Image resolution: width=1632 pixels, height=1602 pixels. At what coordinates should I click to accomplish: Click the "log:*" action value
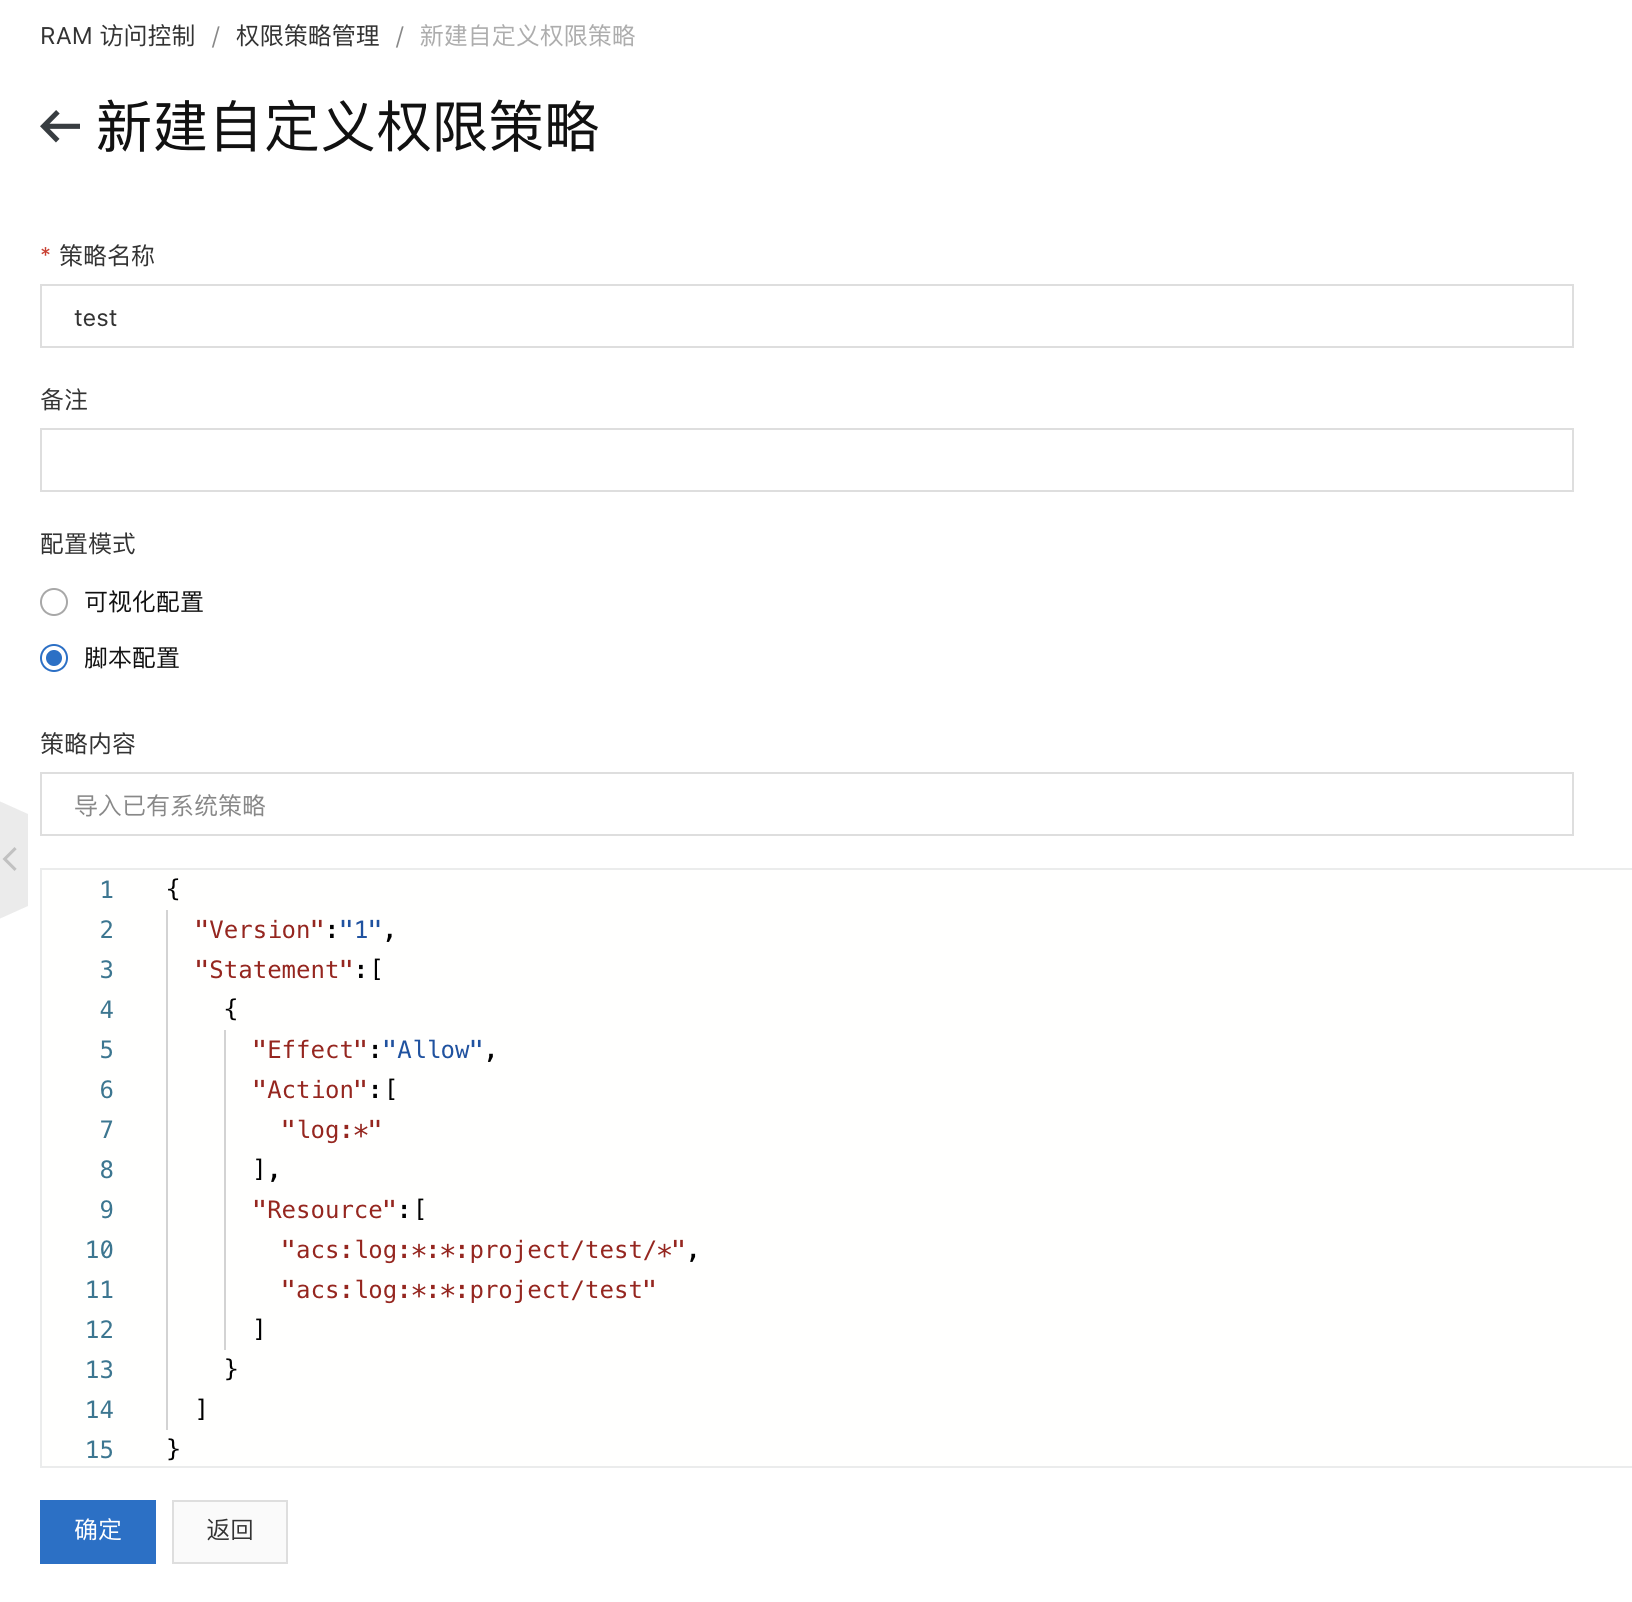[x=331, y=1130]
